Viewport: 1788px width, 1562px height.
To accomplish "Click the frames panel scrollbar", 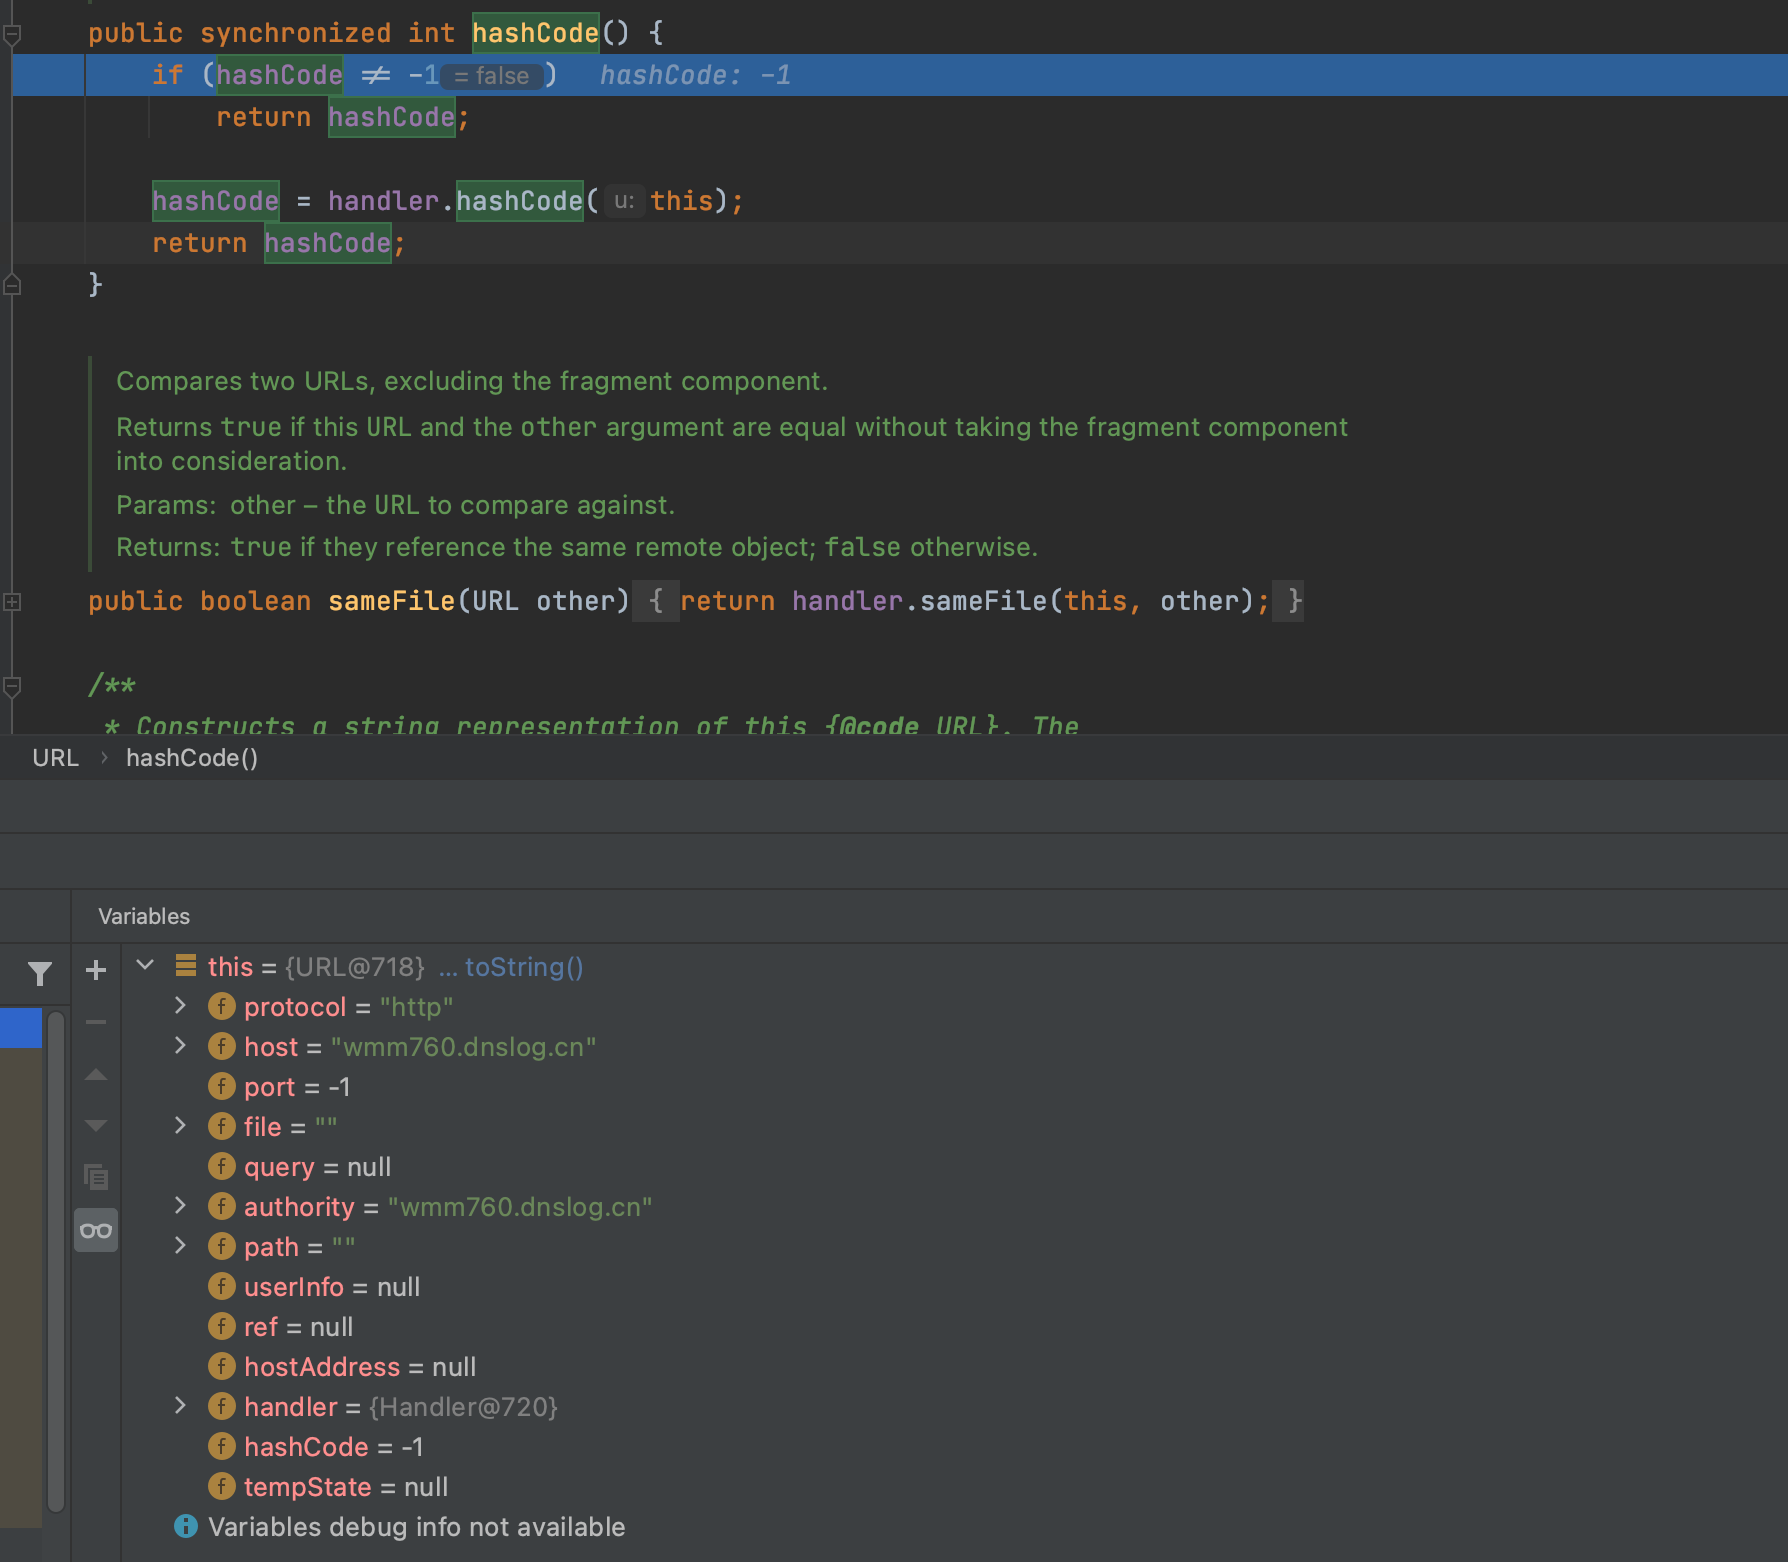I will (56, 1260).
